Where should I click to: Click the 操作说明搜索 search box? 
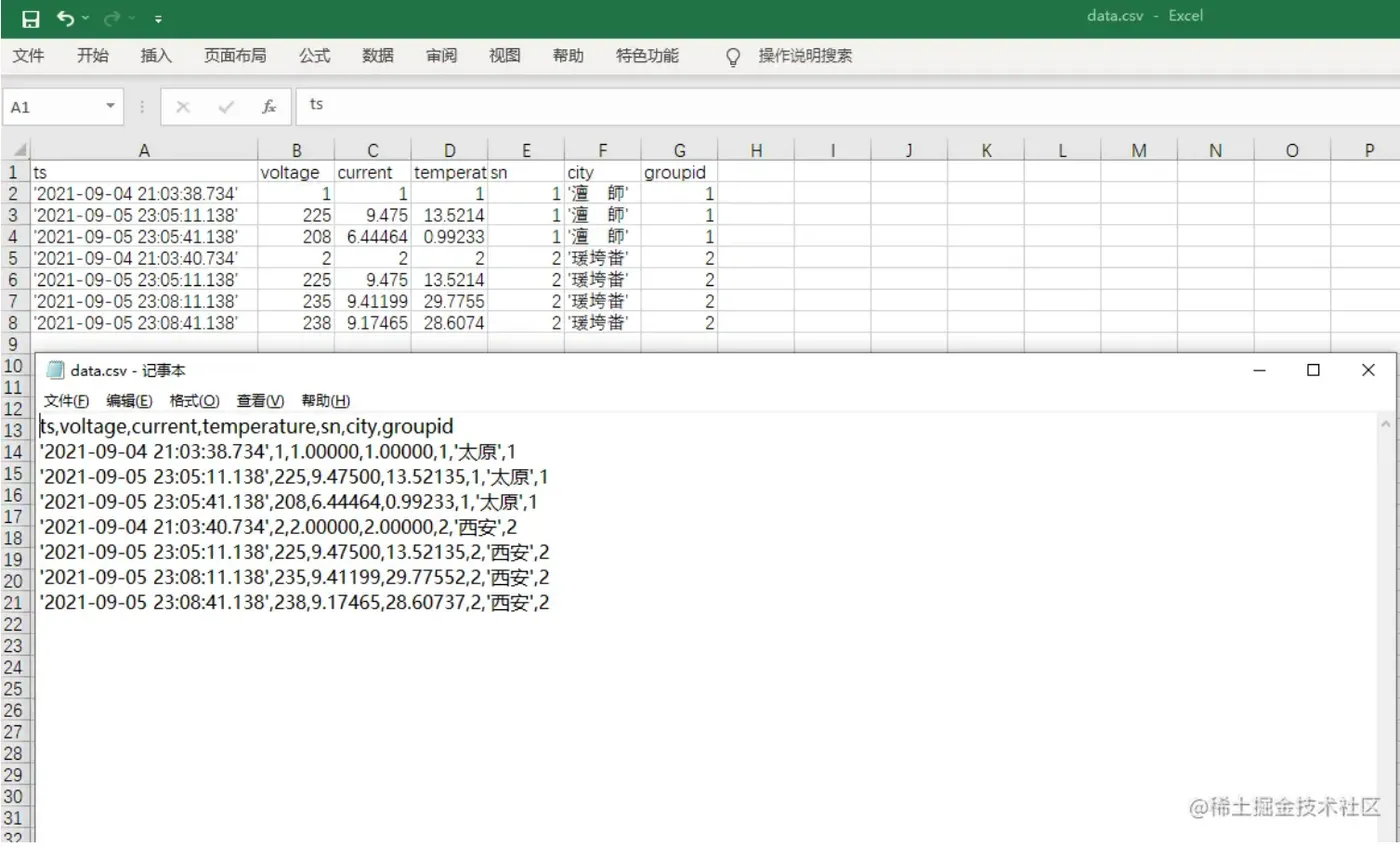click(805, 56)
